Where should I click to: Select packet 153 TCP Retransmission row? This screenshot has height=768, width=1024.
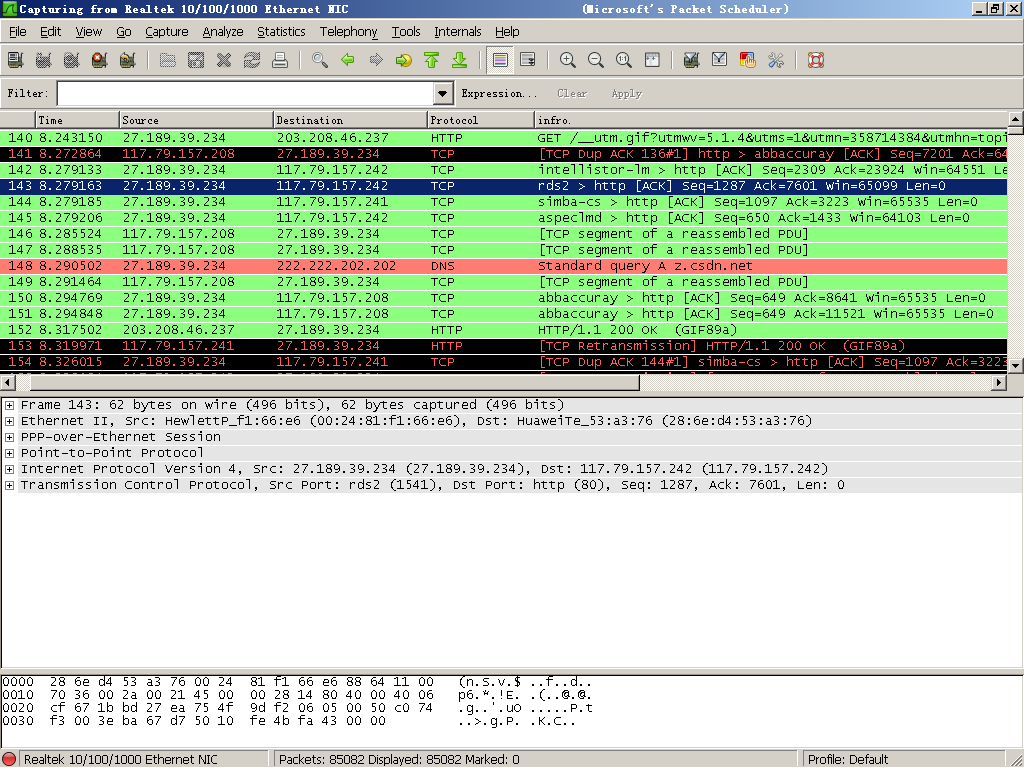pos(504,346)
